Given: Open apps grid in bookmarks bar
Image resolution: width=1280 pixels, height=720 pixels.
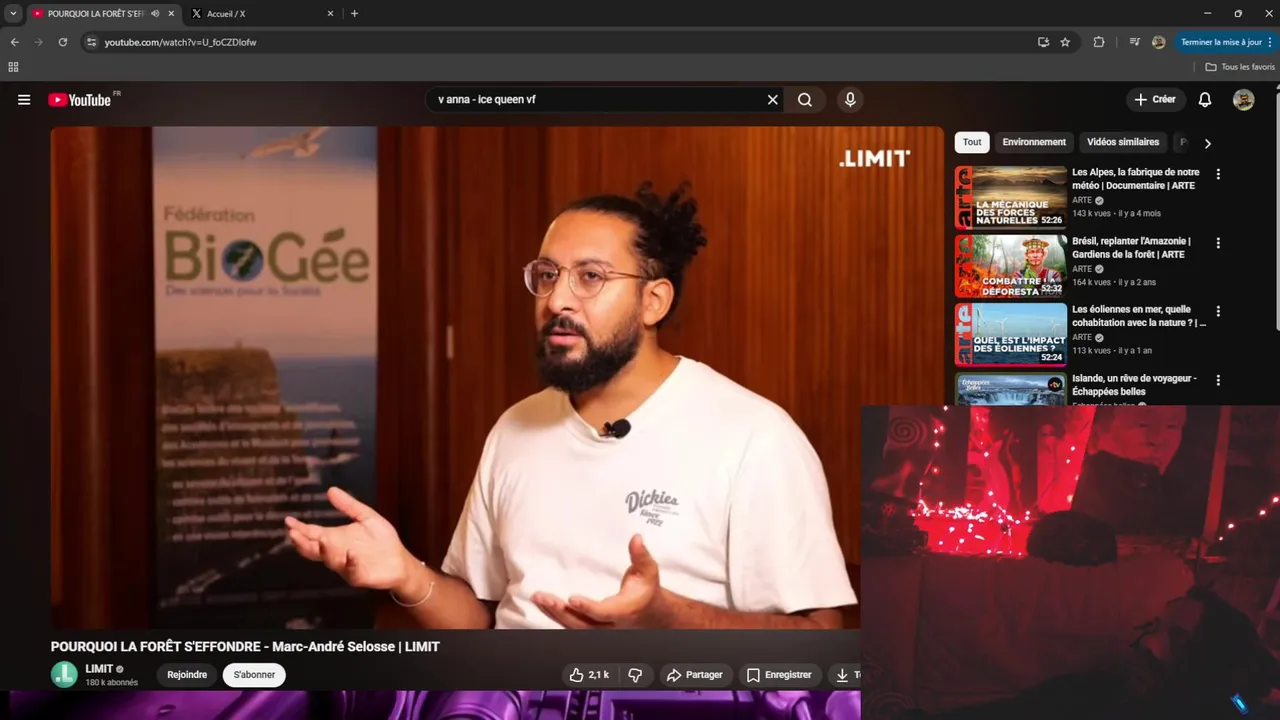Looking at the screenshot, I should [x=13, y=67].
